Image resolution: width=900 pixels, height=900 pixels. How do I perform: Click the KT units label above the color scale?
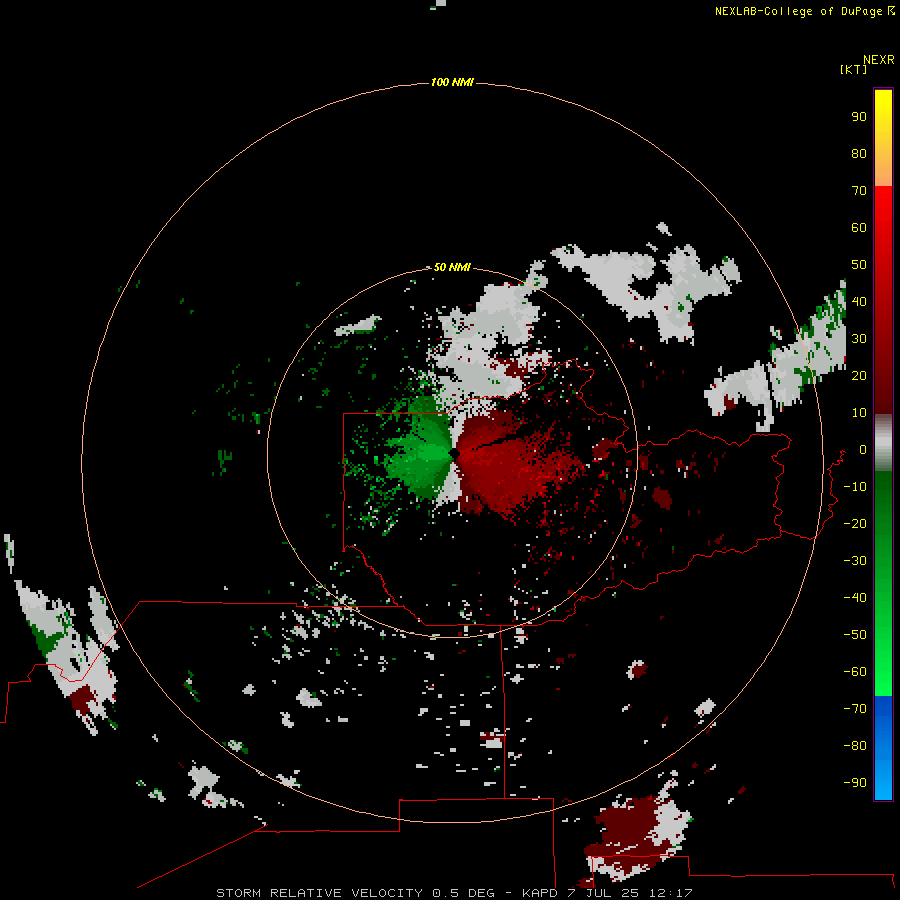854,69
